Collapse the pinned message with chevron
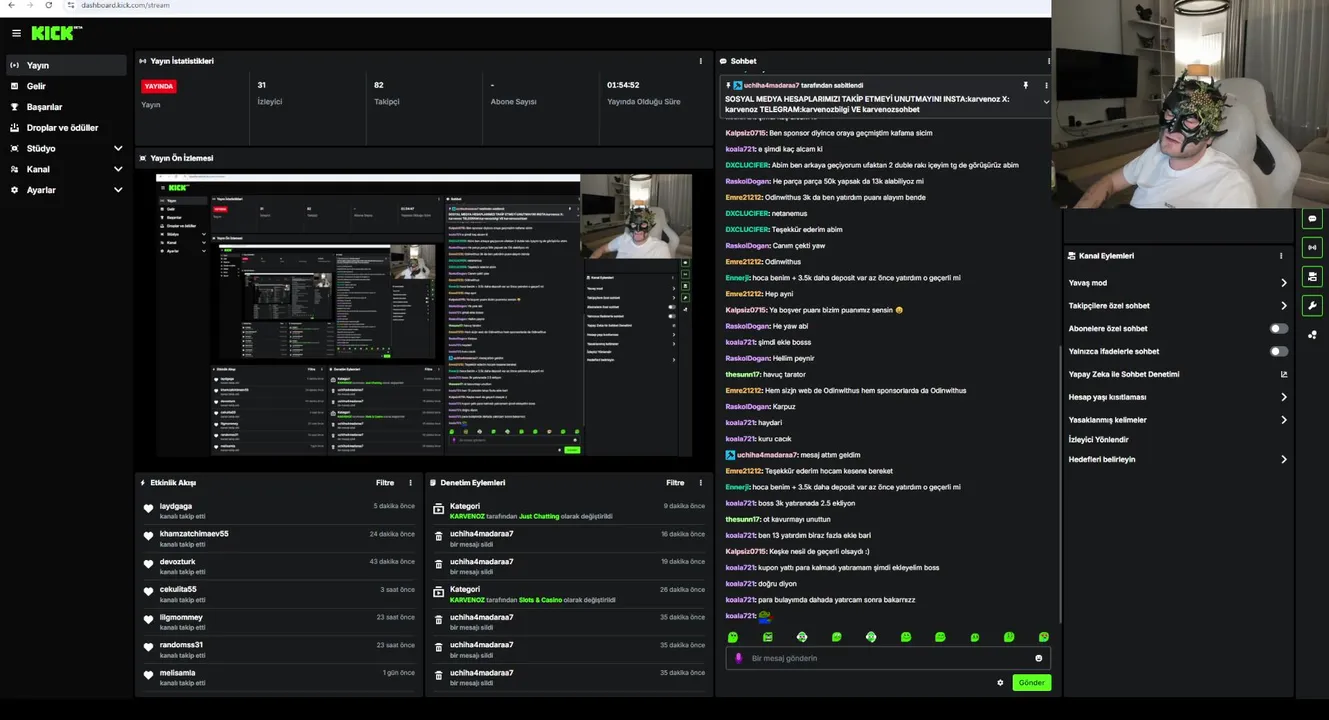 pyautogui.click(x=1046, y=101)
